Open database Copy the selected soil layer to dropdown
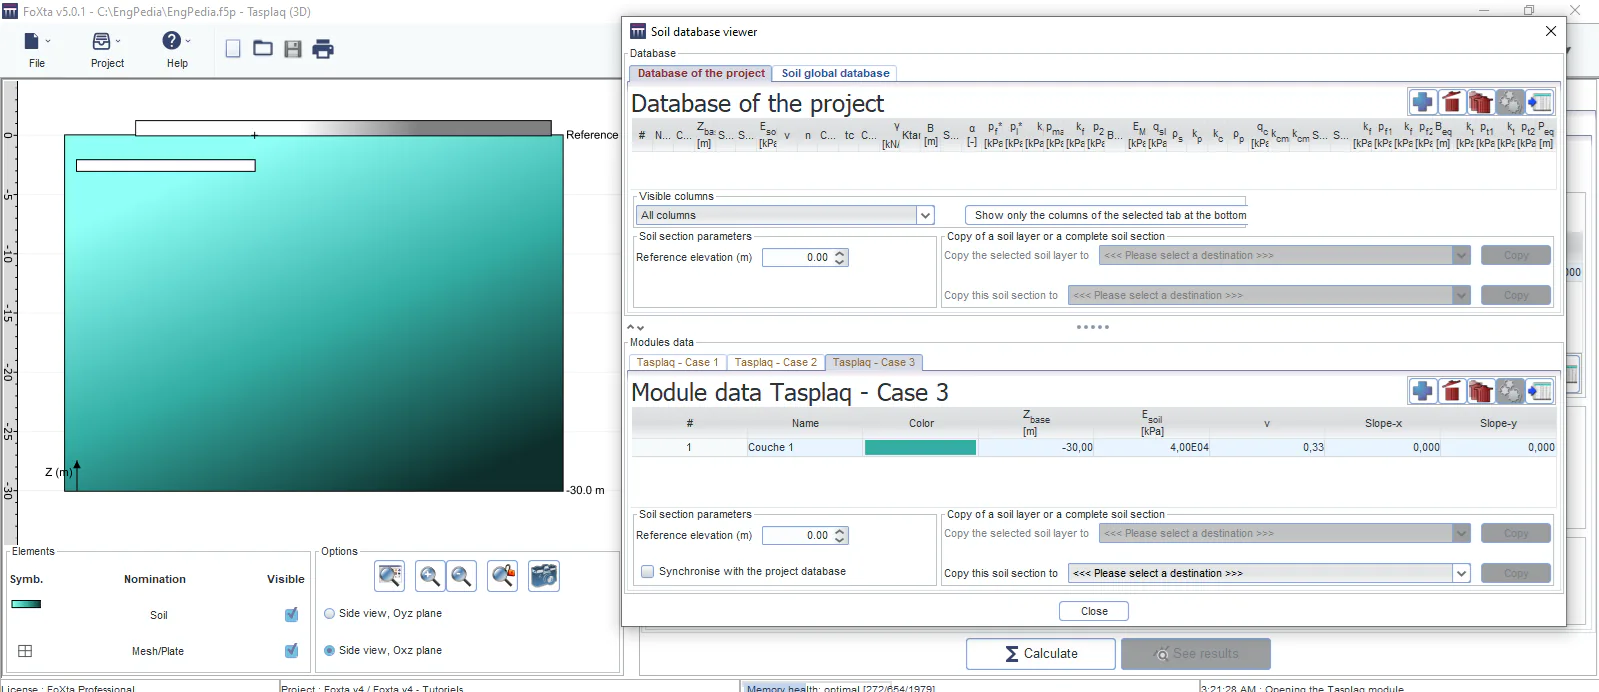The image size is (1599, 692). 1285,256
